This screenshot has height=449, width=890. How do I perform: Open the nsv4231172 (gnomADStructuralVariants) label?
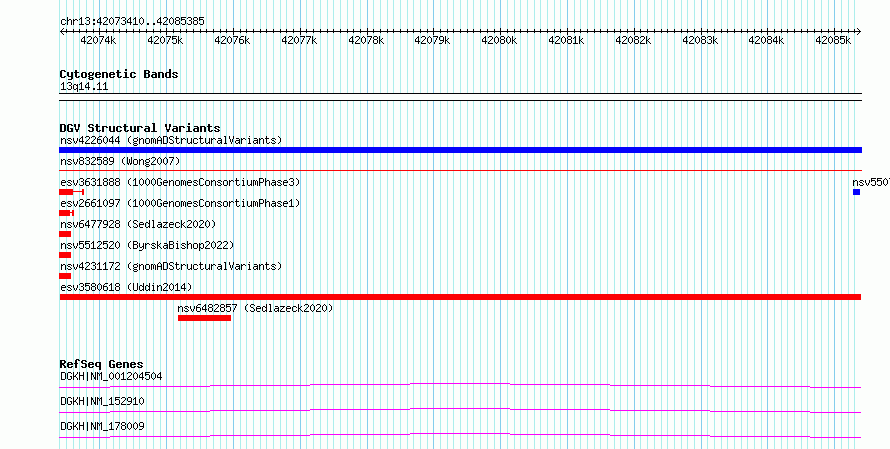click(x=171, y=266)
